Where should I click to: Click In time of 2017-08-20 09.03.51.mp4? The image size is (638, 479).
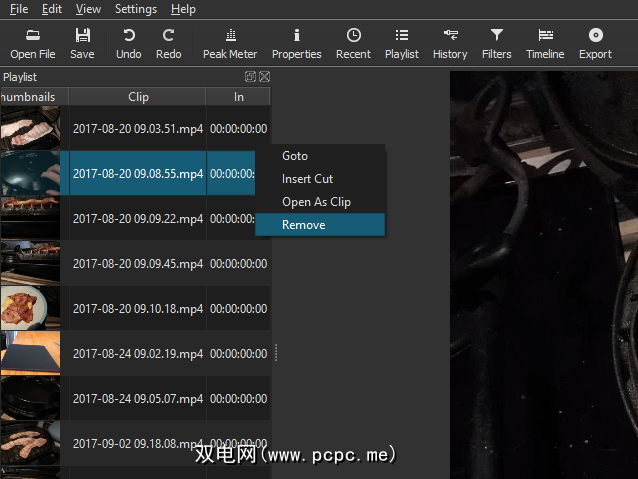[x=238, y=129]
